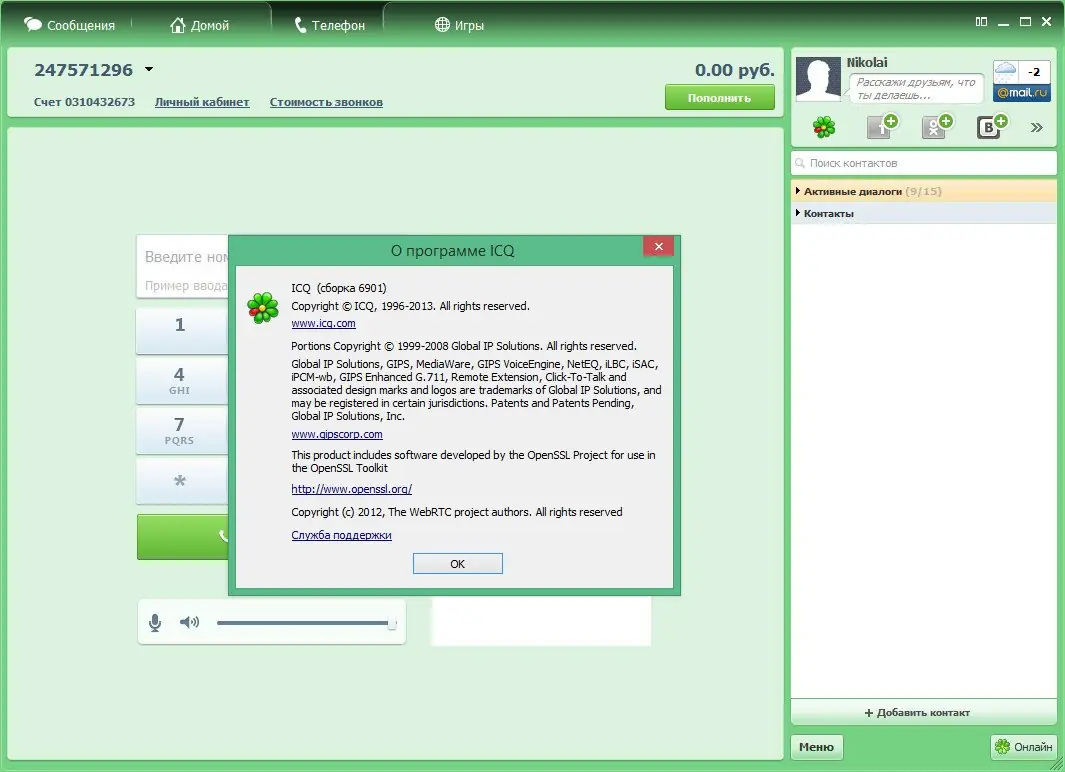1065x772 pixels.
Task: Click the Телефон handset icon
Action: [x=300, y=25]
